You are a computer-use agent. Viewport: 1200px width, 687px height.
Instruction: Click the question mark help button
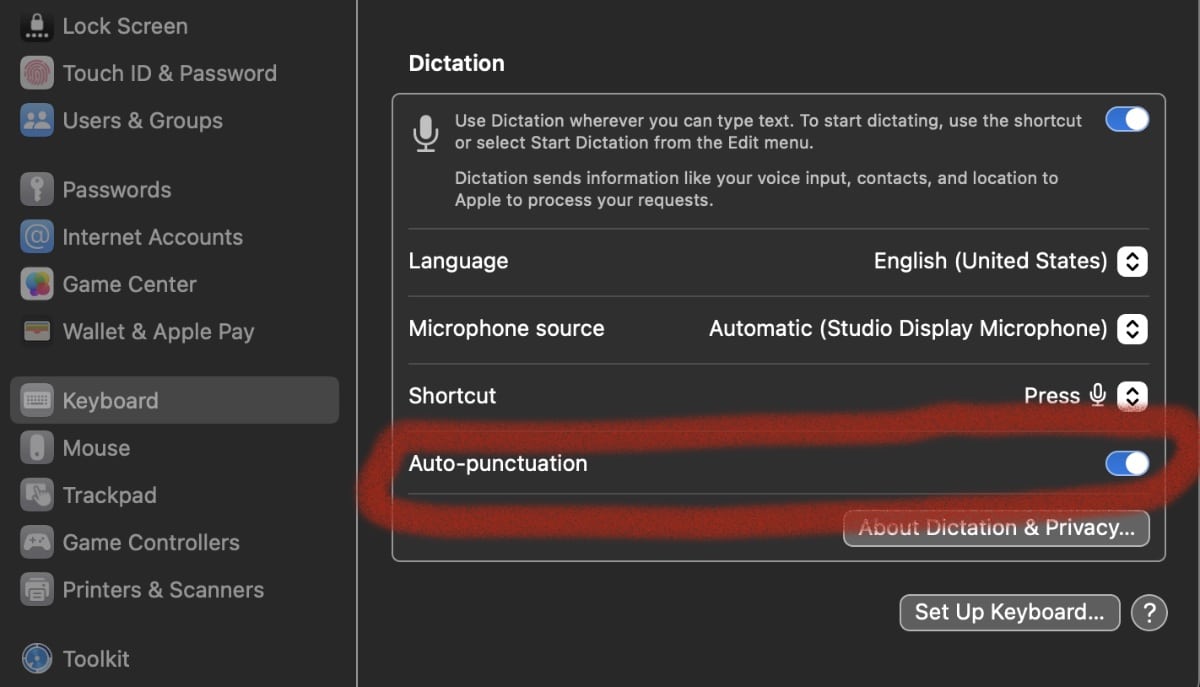tap(1149, 612)
